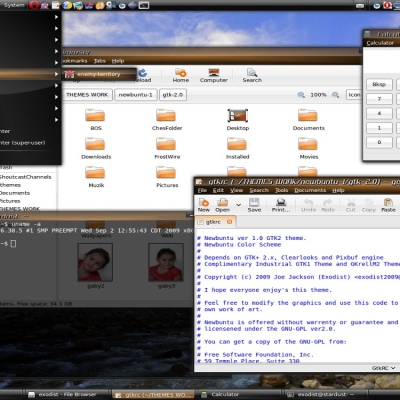Image resolution: width=400 pixels, height=400 pixels.
Task: Click the Computer toolbar icon
Action: [214, 75]
